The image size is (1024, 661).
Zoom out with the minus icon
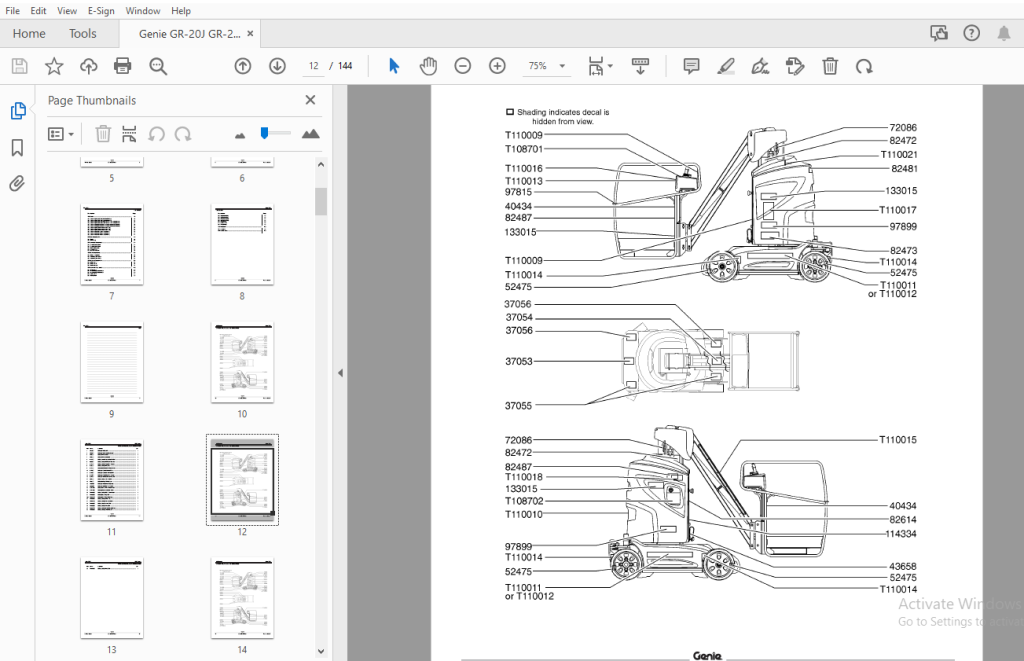coord(463,66)
